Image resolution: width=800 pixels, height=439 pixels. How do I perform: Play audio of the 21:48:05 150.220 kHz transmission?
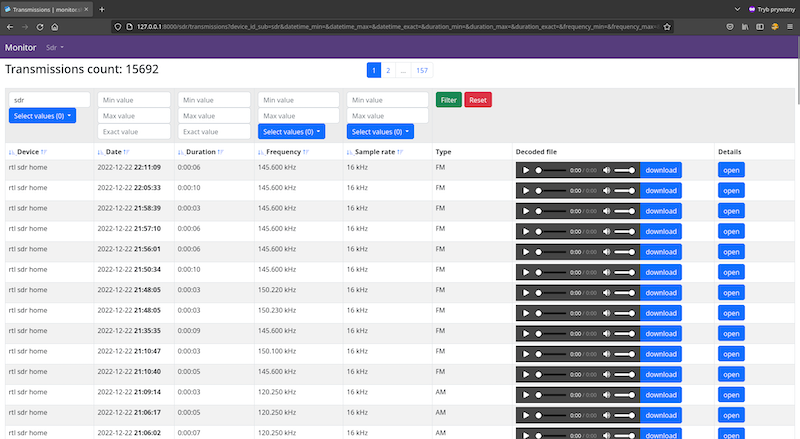pyautogui.click(x=526, y=293)
